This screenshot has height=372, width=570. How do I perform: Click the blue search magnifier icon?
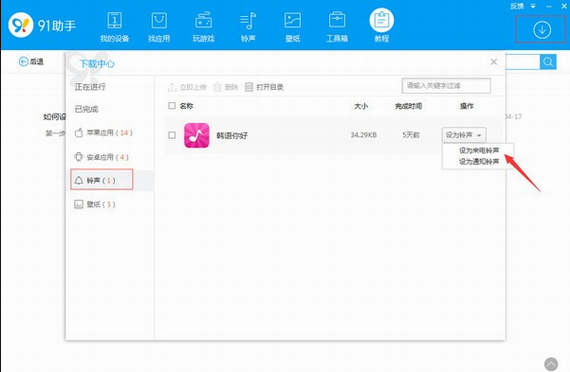click(x=548, y=62)
